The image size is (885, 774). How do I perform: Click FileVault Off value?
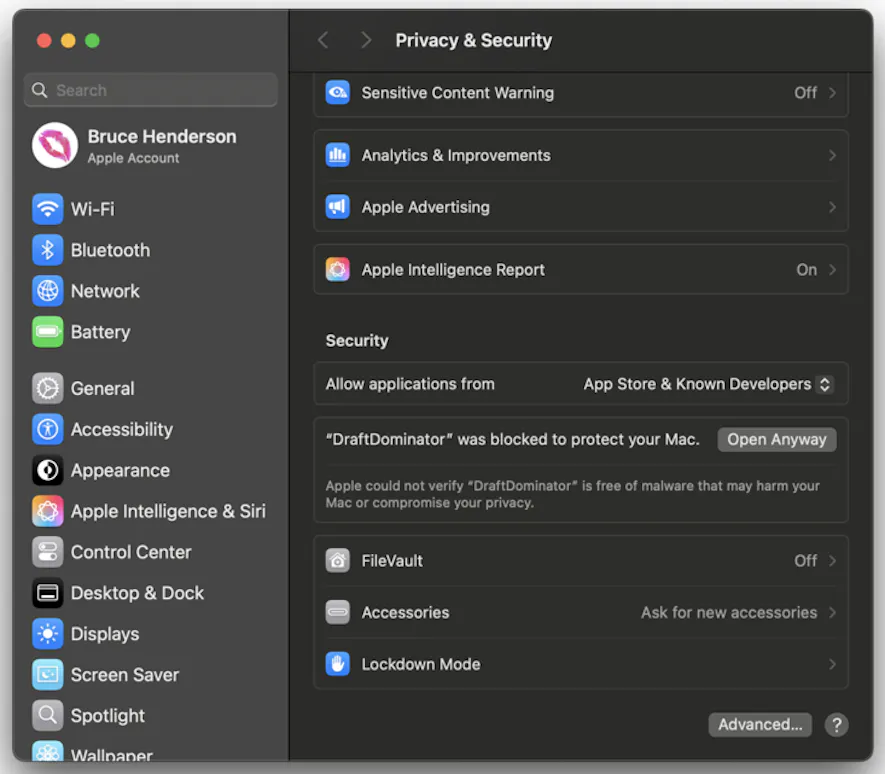(x=805, y=561)
